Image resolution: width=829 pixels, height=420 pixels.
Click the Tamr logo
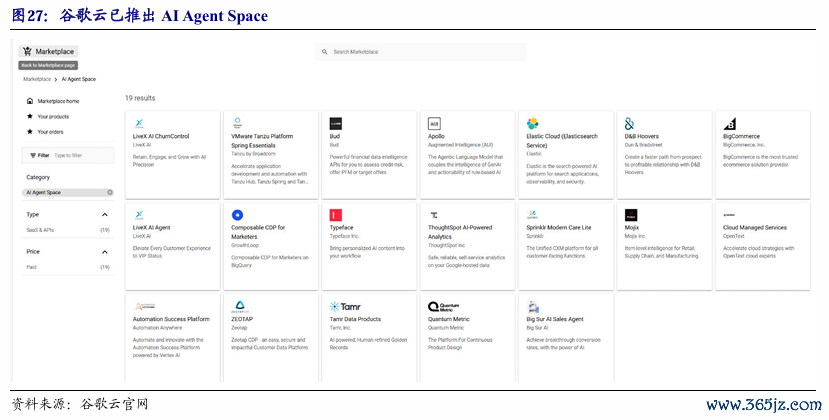[345, 306]
